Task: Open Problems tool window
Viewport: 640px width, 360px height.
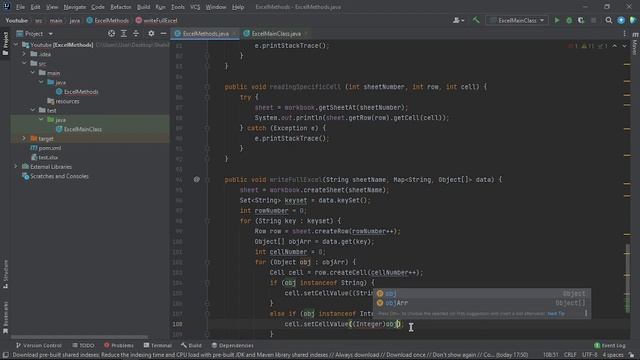Action: coord(118,345)
